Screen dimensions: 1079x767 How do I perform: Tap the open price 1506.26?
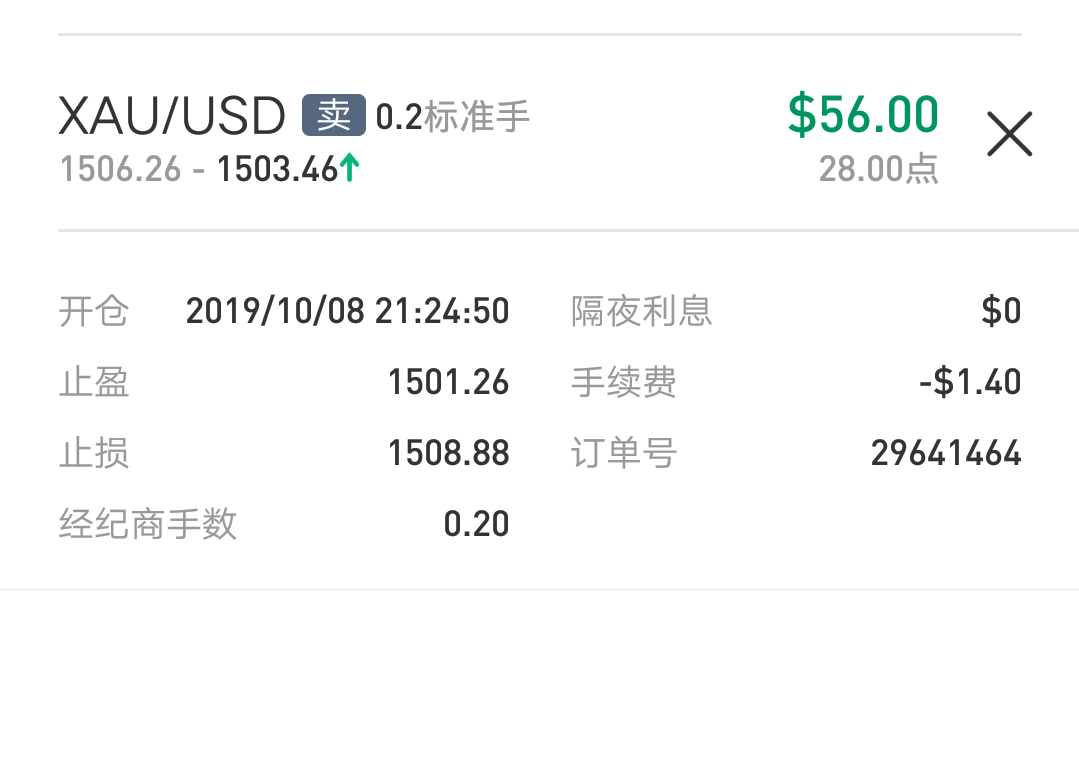(x=120, y=169)
